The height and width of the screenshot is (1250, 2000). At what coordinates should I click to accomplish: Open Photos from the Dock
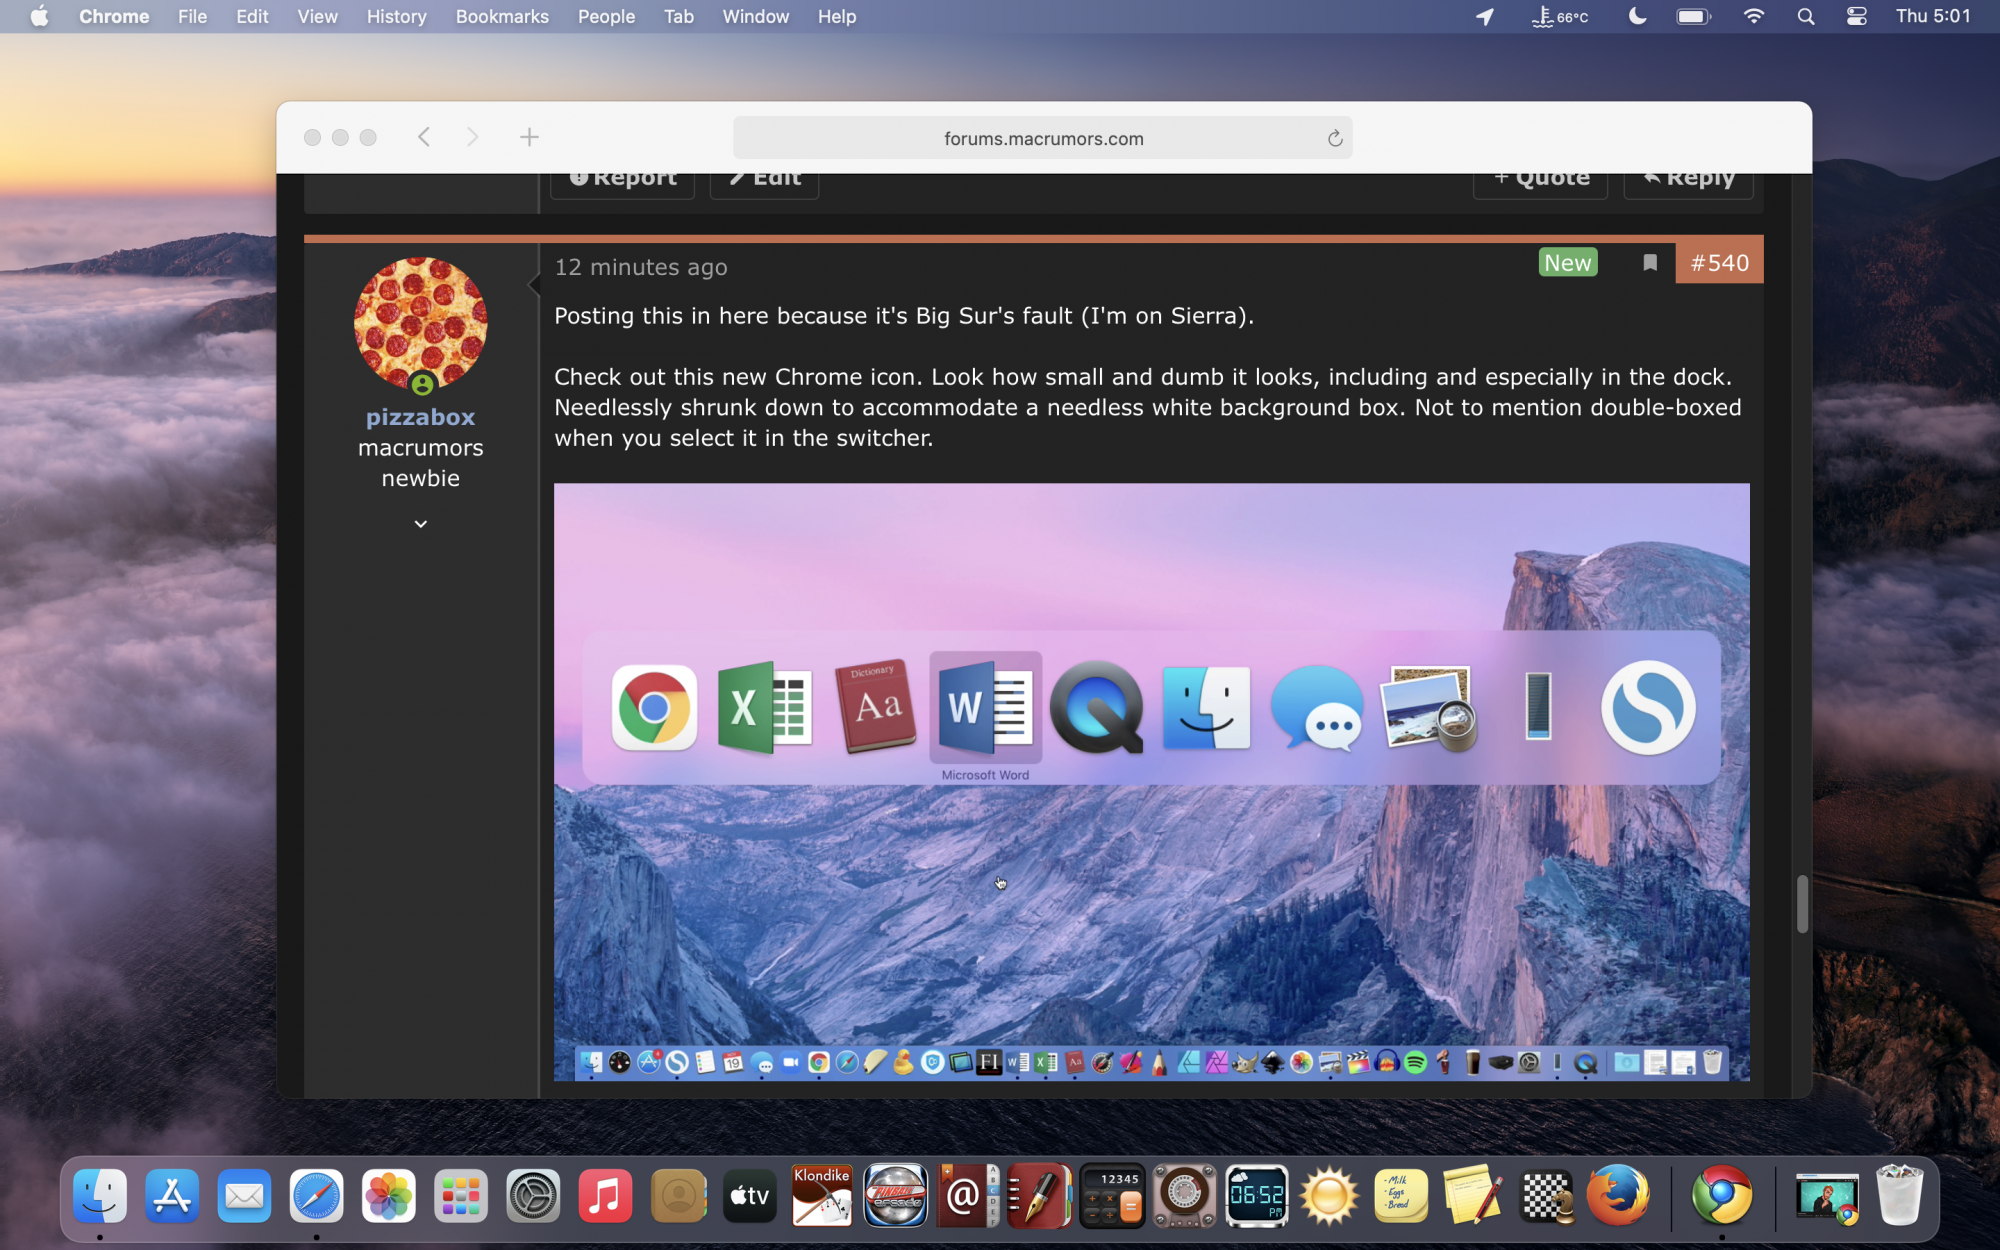(389, 1196)
